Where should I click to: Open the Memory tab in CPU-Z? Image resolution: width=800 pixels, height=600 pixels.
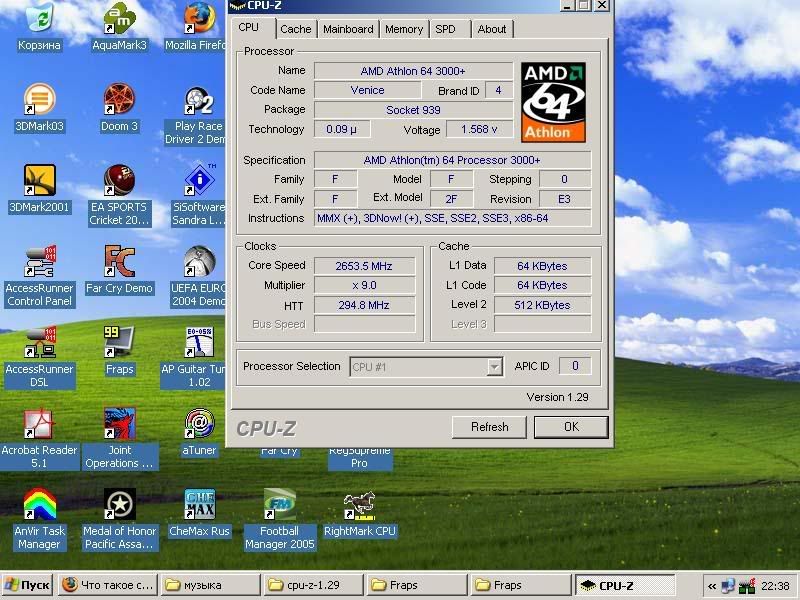point(404,29)
